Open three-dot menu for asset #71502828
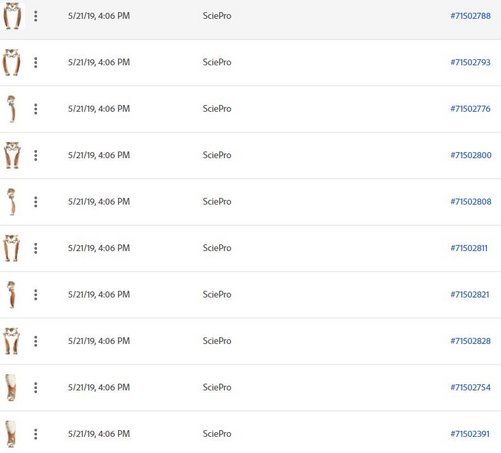501x453 pixels. coord(36,341)
